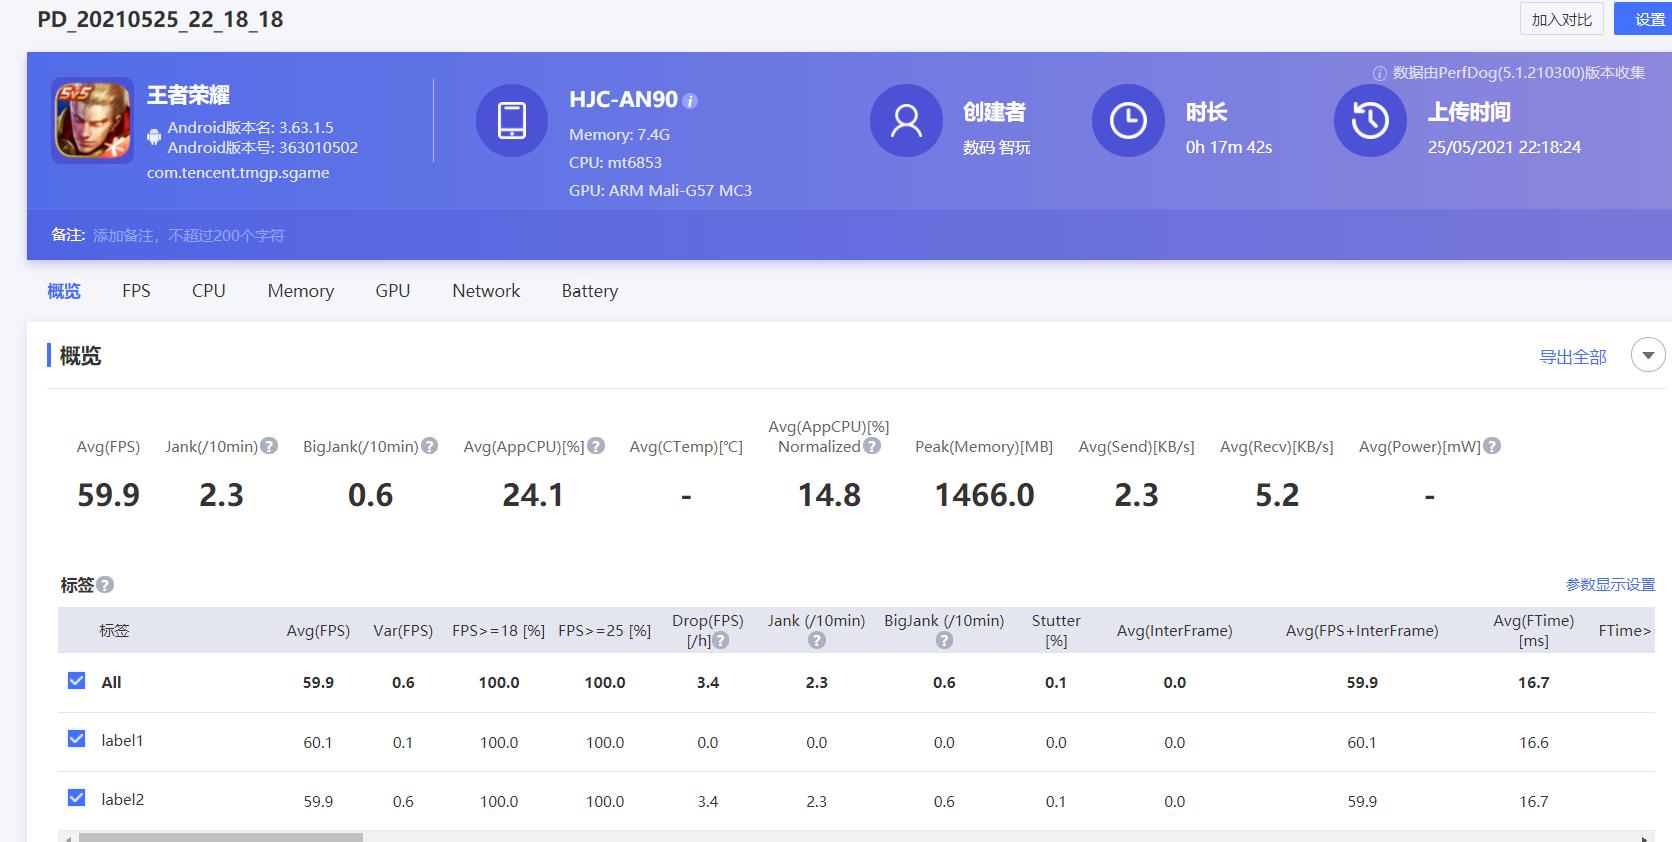Click the info icon next to HJC-AN90
Viewport: 1672px width, 842px height.
tap(690, 101)
